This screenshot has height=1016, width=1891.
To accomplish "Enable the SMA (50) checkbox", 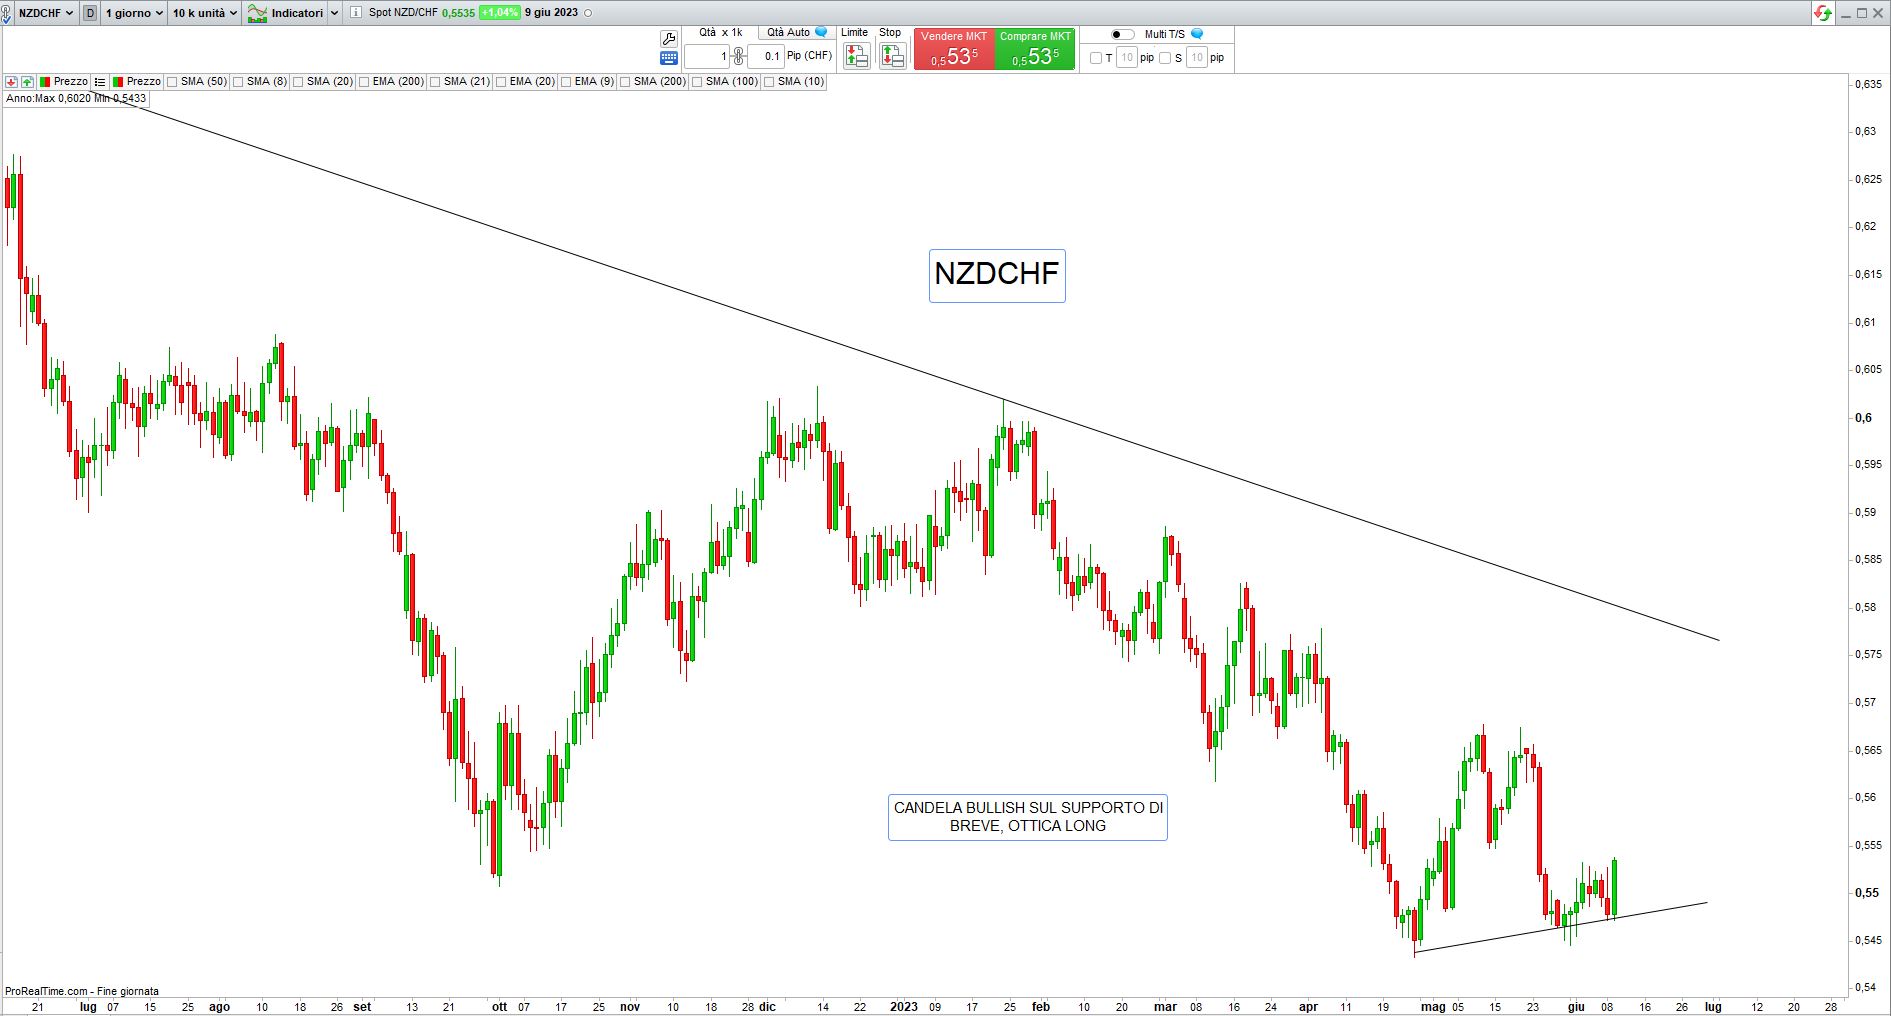I will [173, 82].
